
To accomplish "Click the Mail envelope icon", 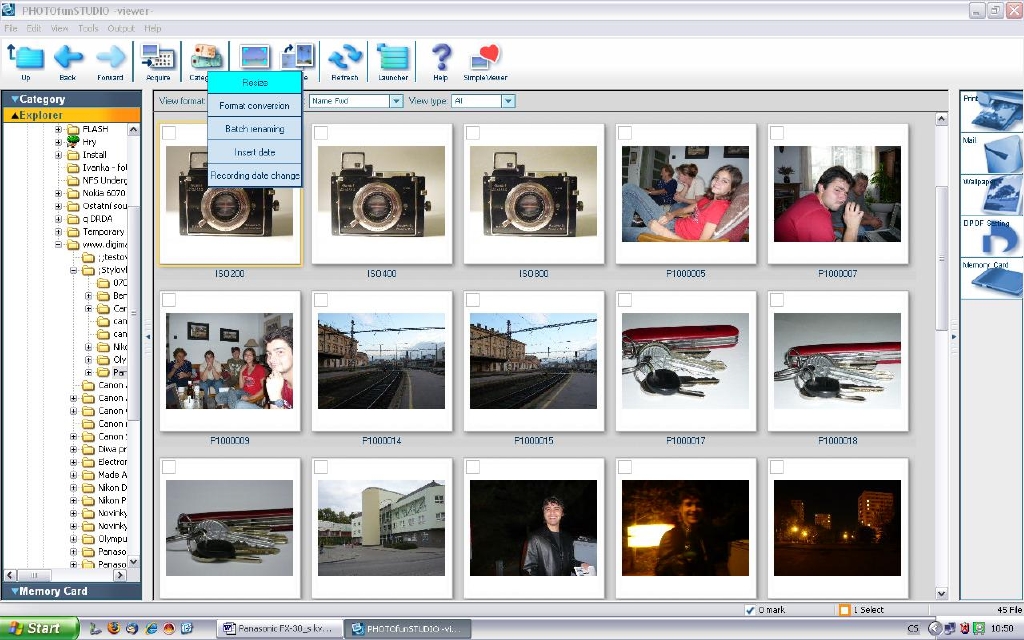I will click(x=991, y=154).
